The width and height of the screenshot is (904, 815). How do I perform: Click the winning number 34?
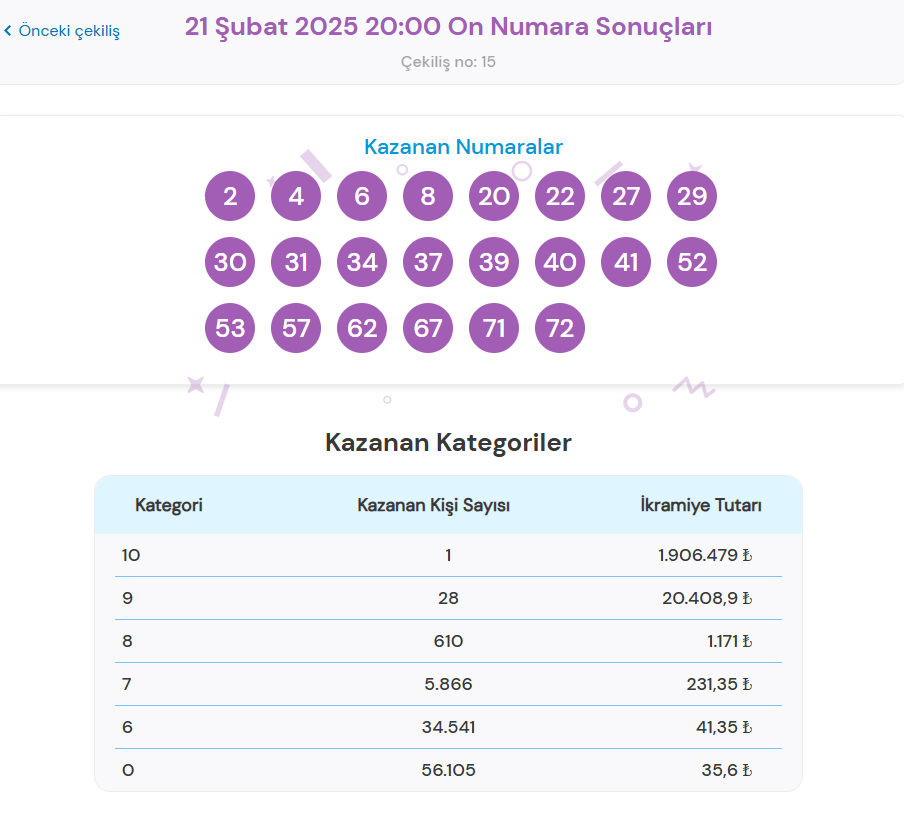click(361, 262)
